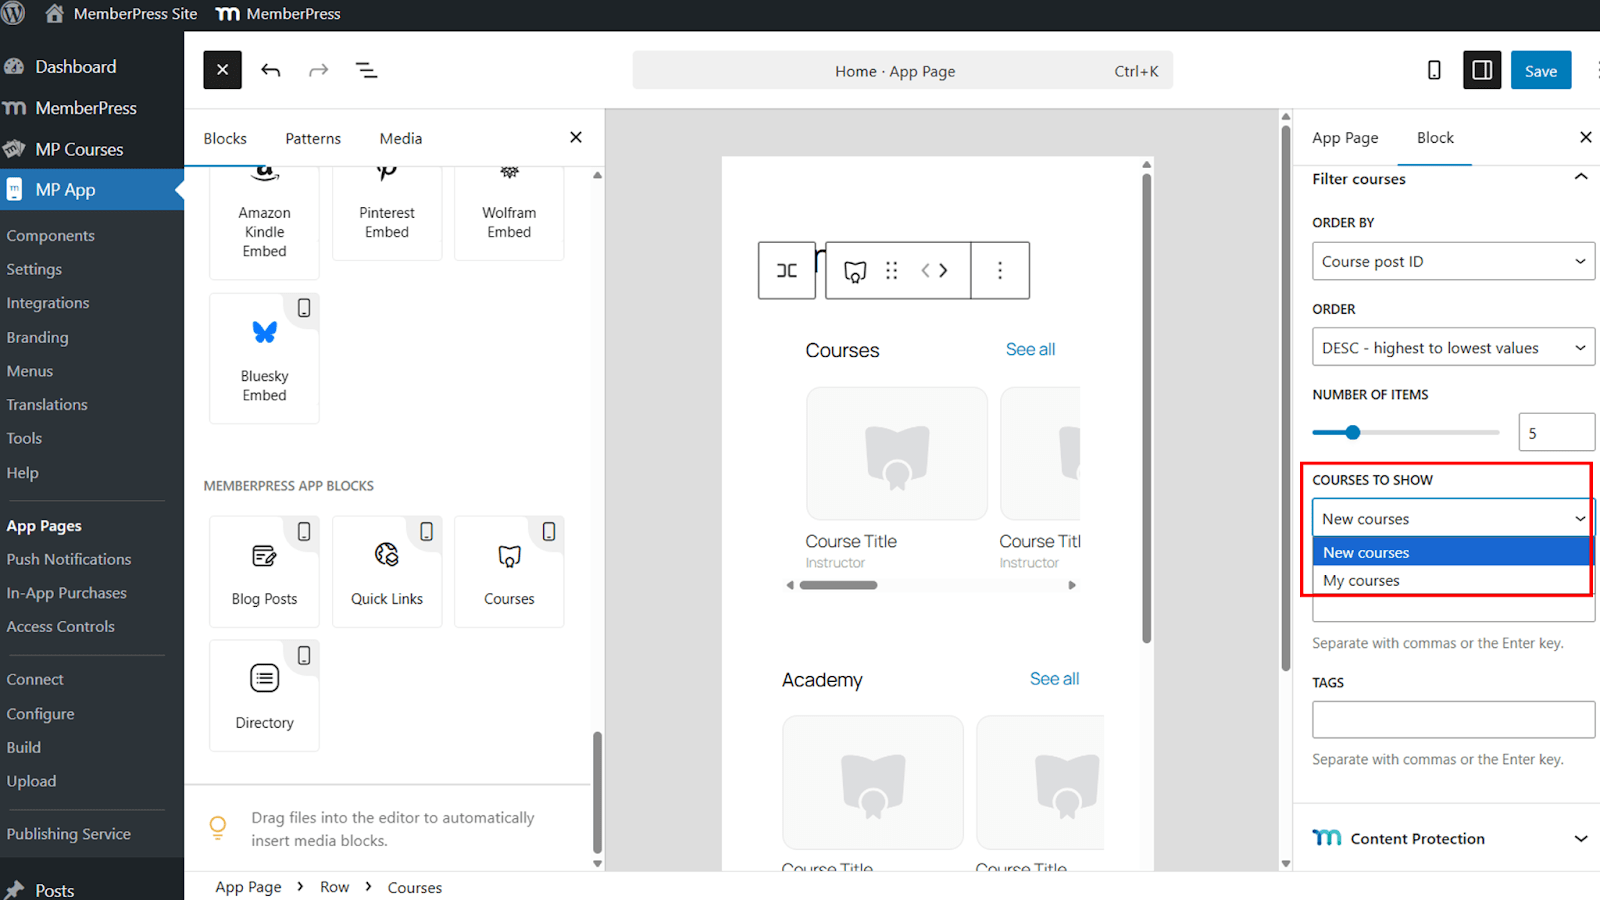
Task: Close the block inserter toggle
Action: [x=222, y=70]
